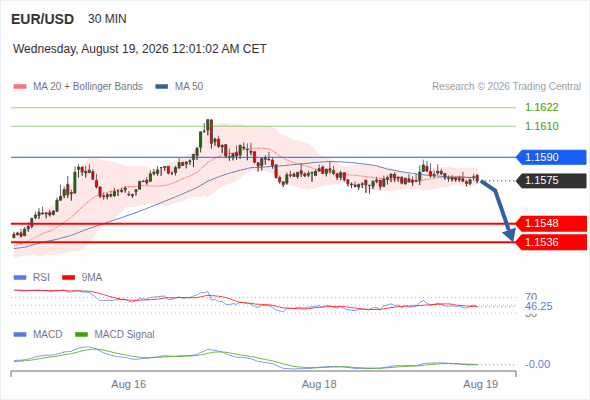
Task: Select the 1.1590 blue pivot price tag
Action: [x=551, y=157]
